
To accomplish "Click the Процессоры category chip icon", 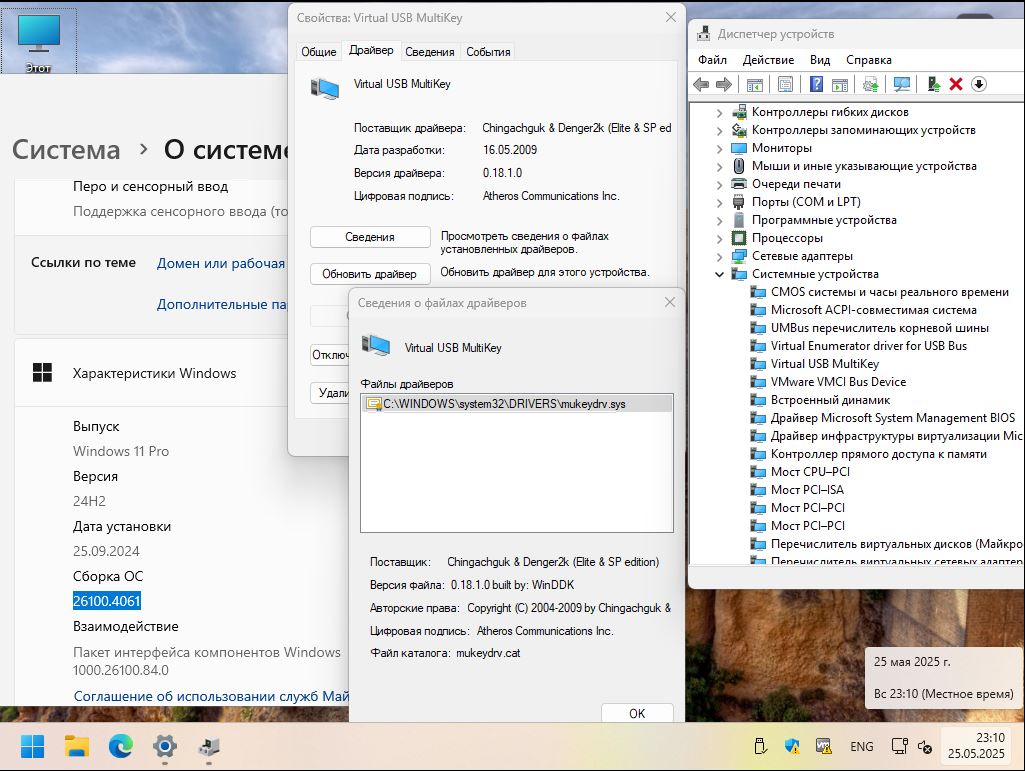I will 739,238.
